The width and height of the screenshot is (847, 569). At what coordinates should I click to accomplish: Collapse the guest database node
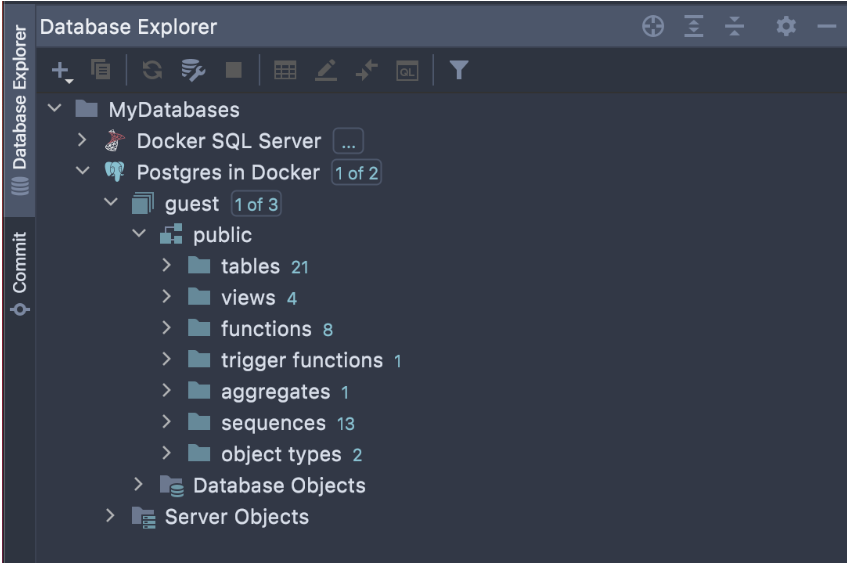(111, 202)
